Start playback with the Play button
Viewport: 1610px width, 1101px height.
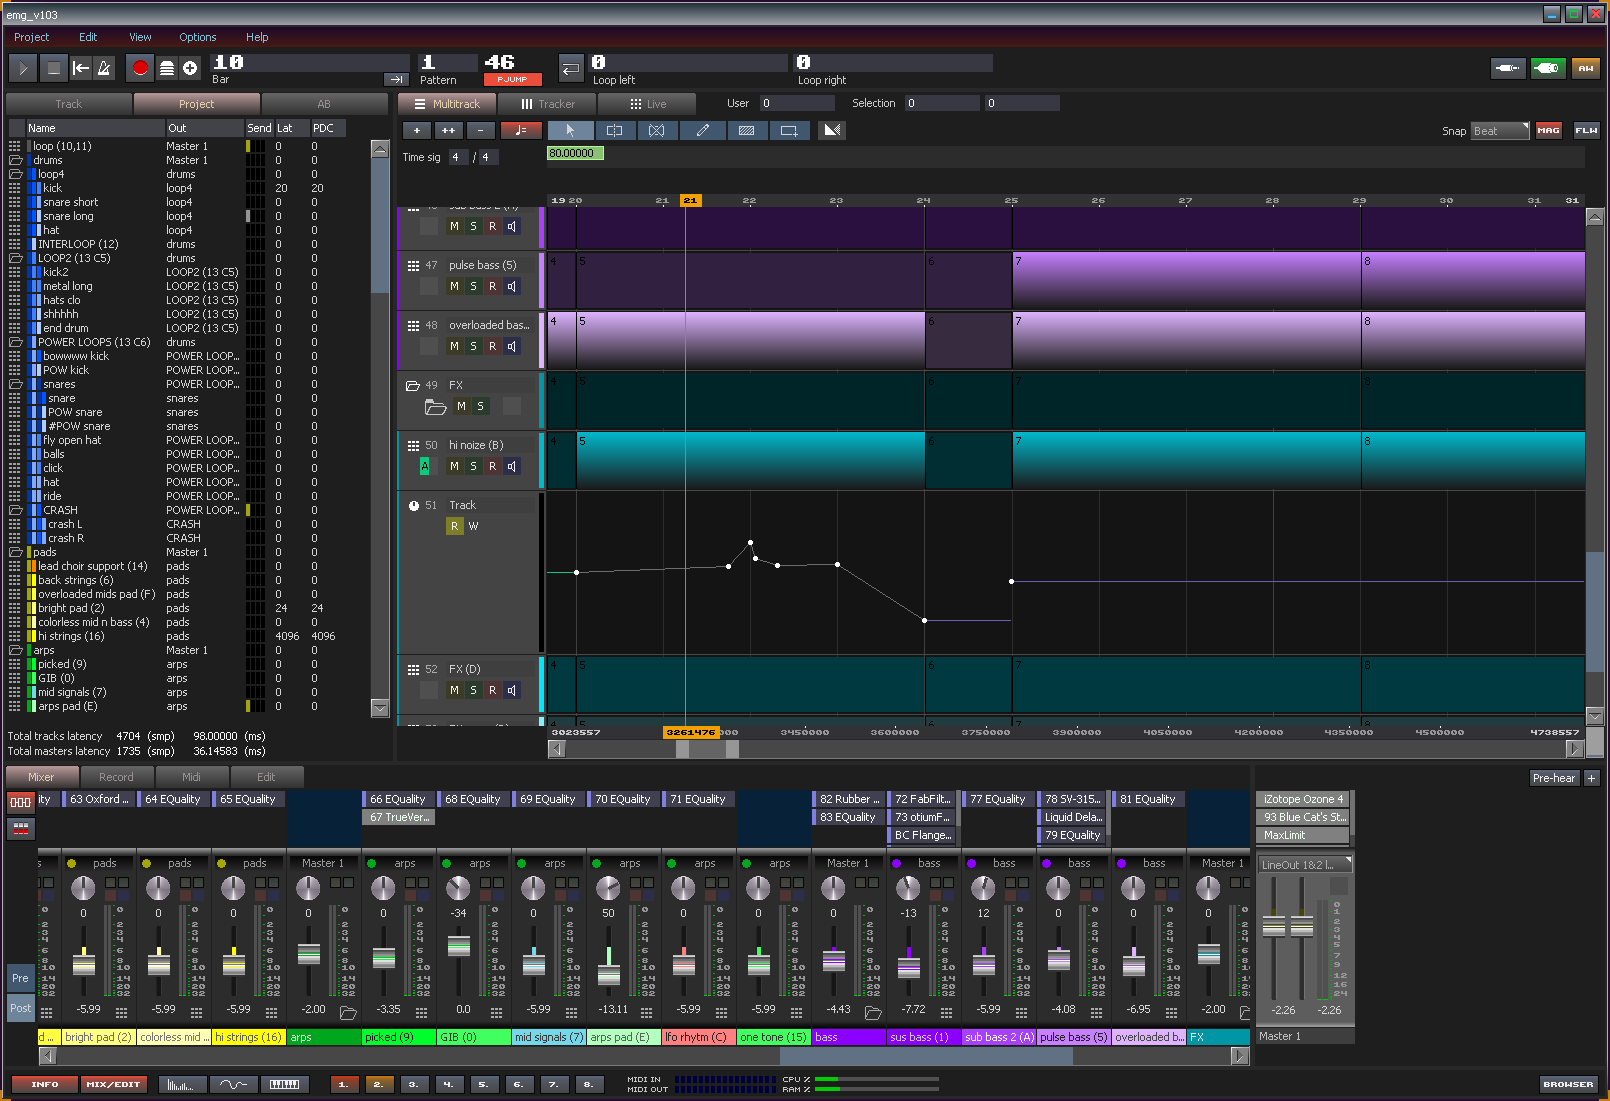point(23,68)
